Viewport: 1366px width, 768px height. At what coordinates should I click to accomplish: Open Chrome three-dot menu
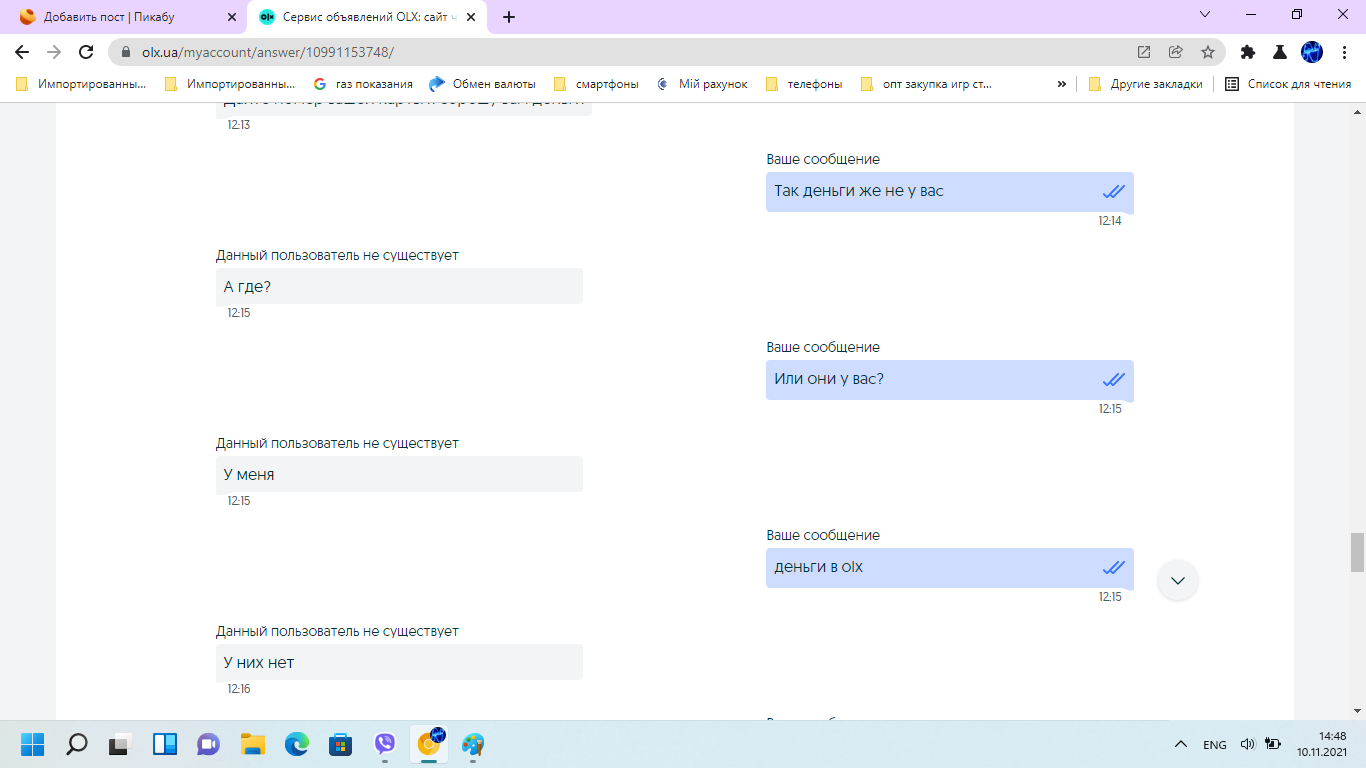pos(1344,52)
